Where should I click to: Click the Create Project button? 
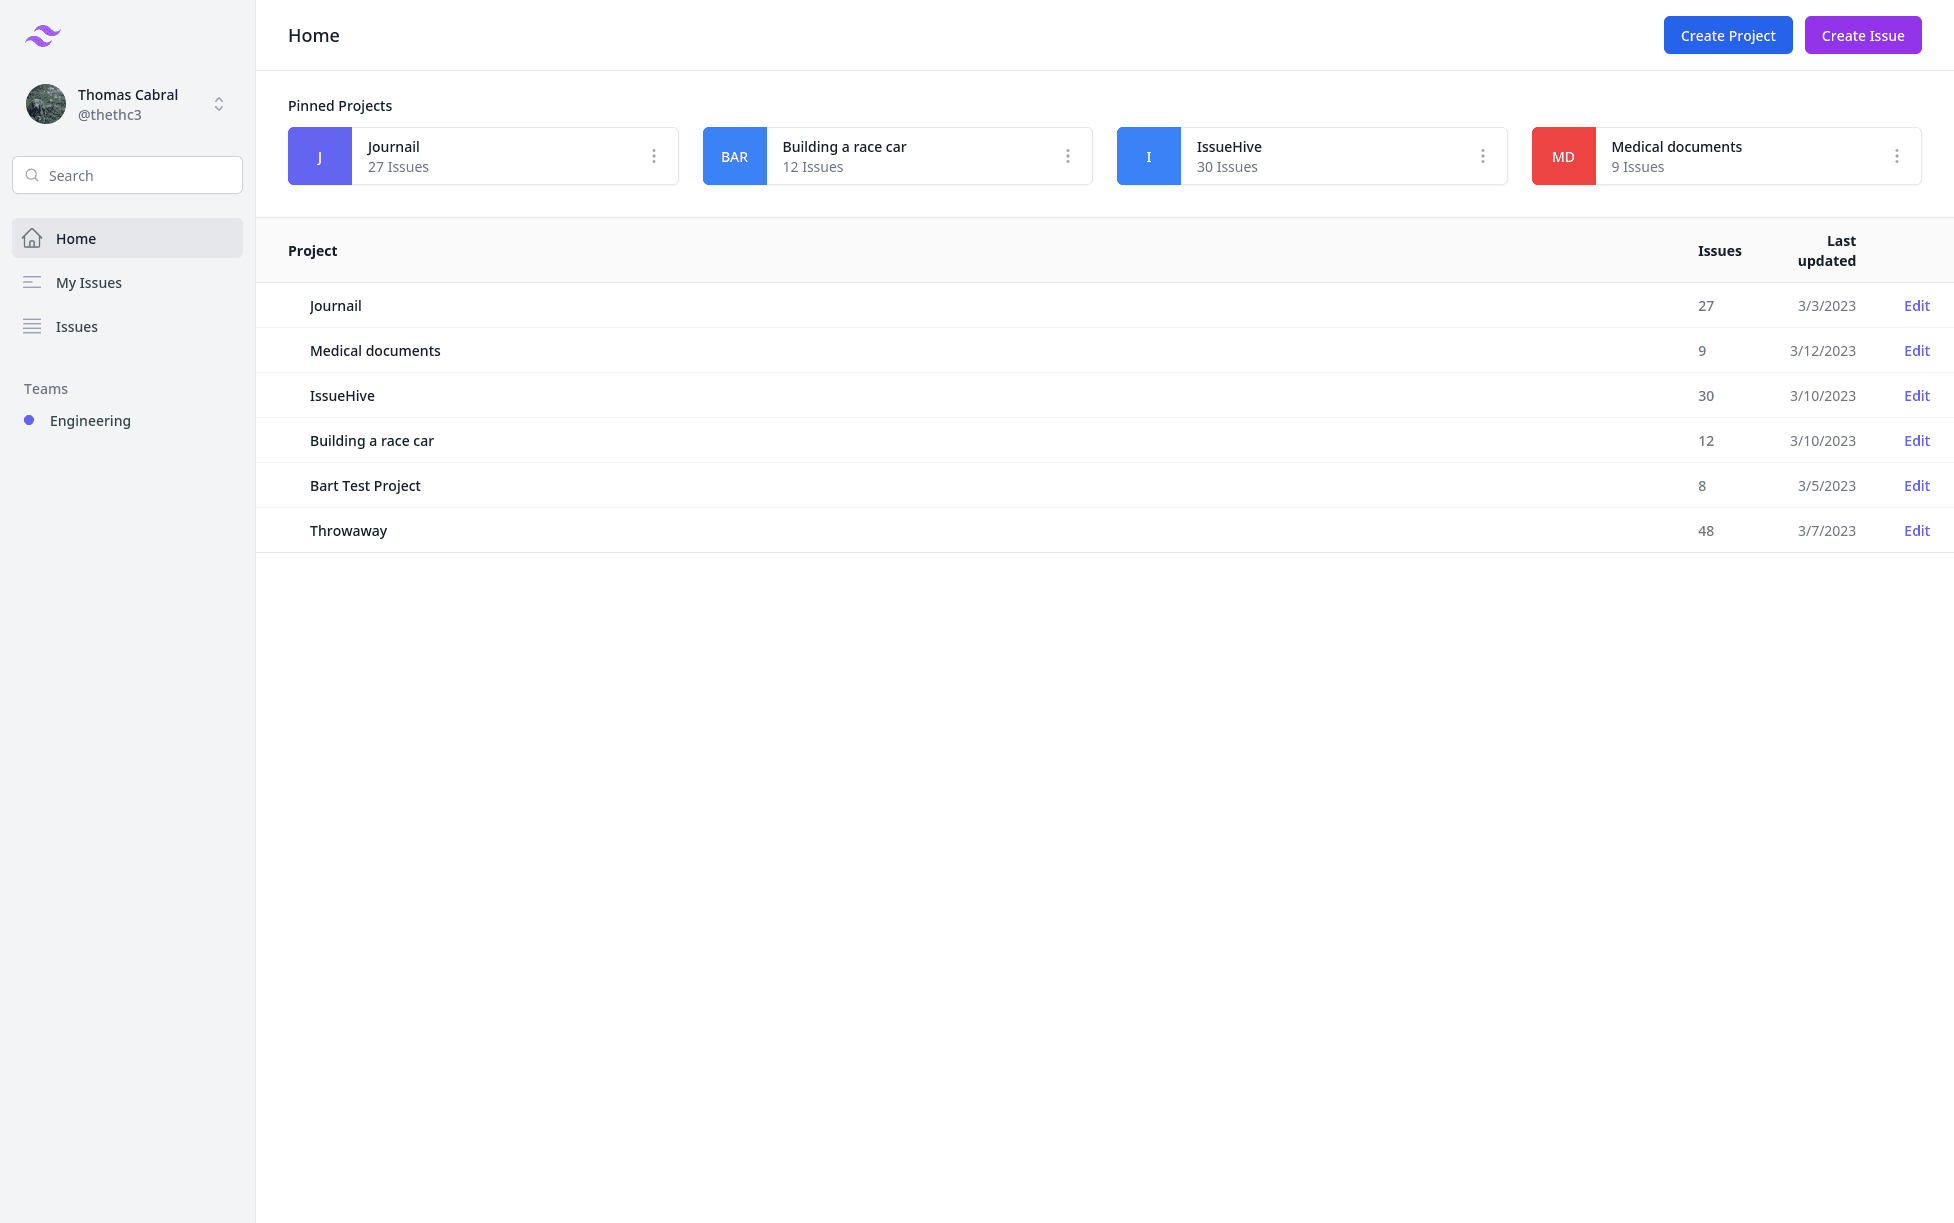(x=1727, y=35)
